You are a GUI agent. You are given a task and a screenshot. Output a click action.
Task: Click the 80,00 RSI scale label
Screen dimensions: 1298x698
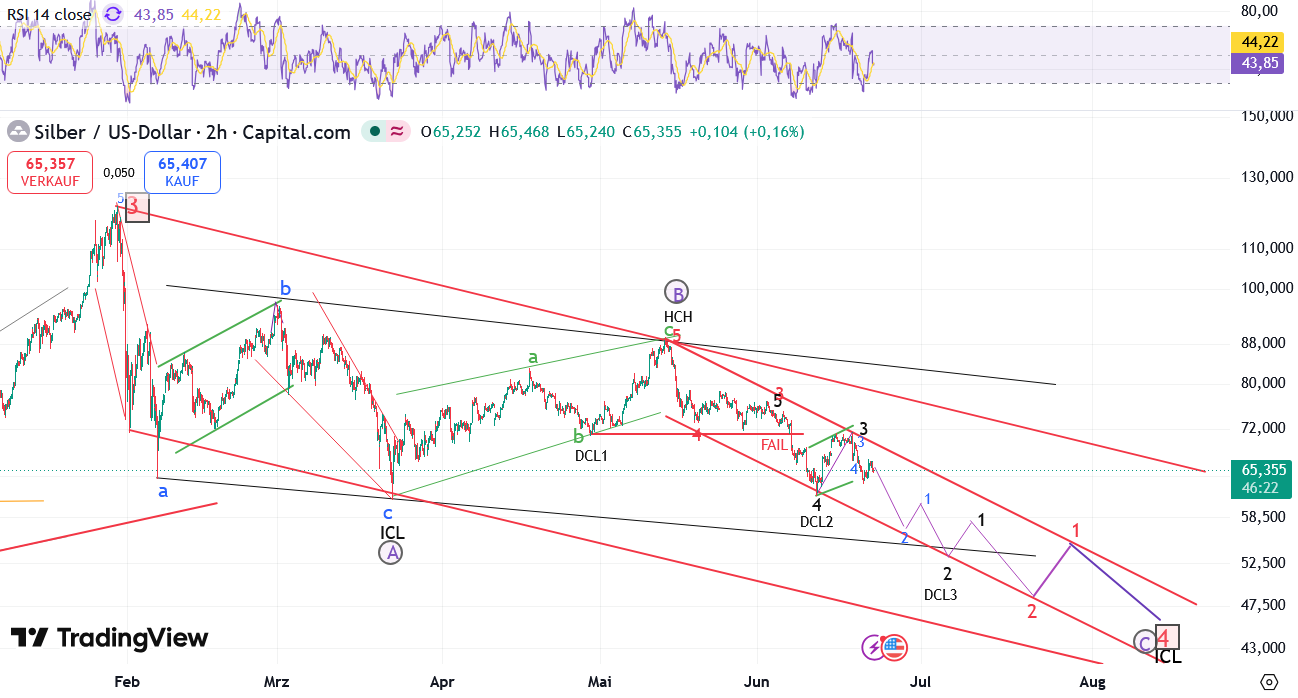[x=1258, y=11]
